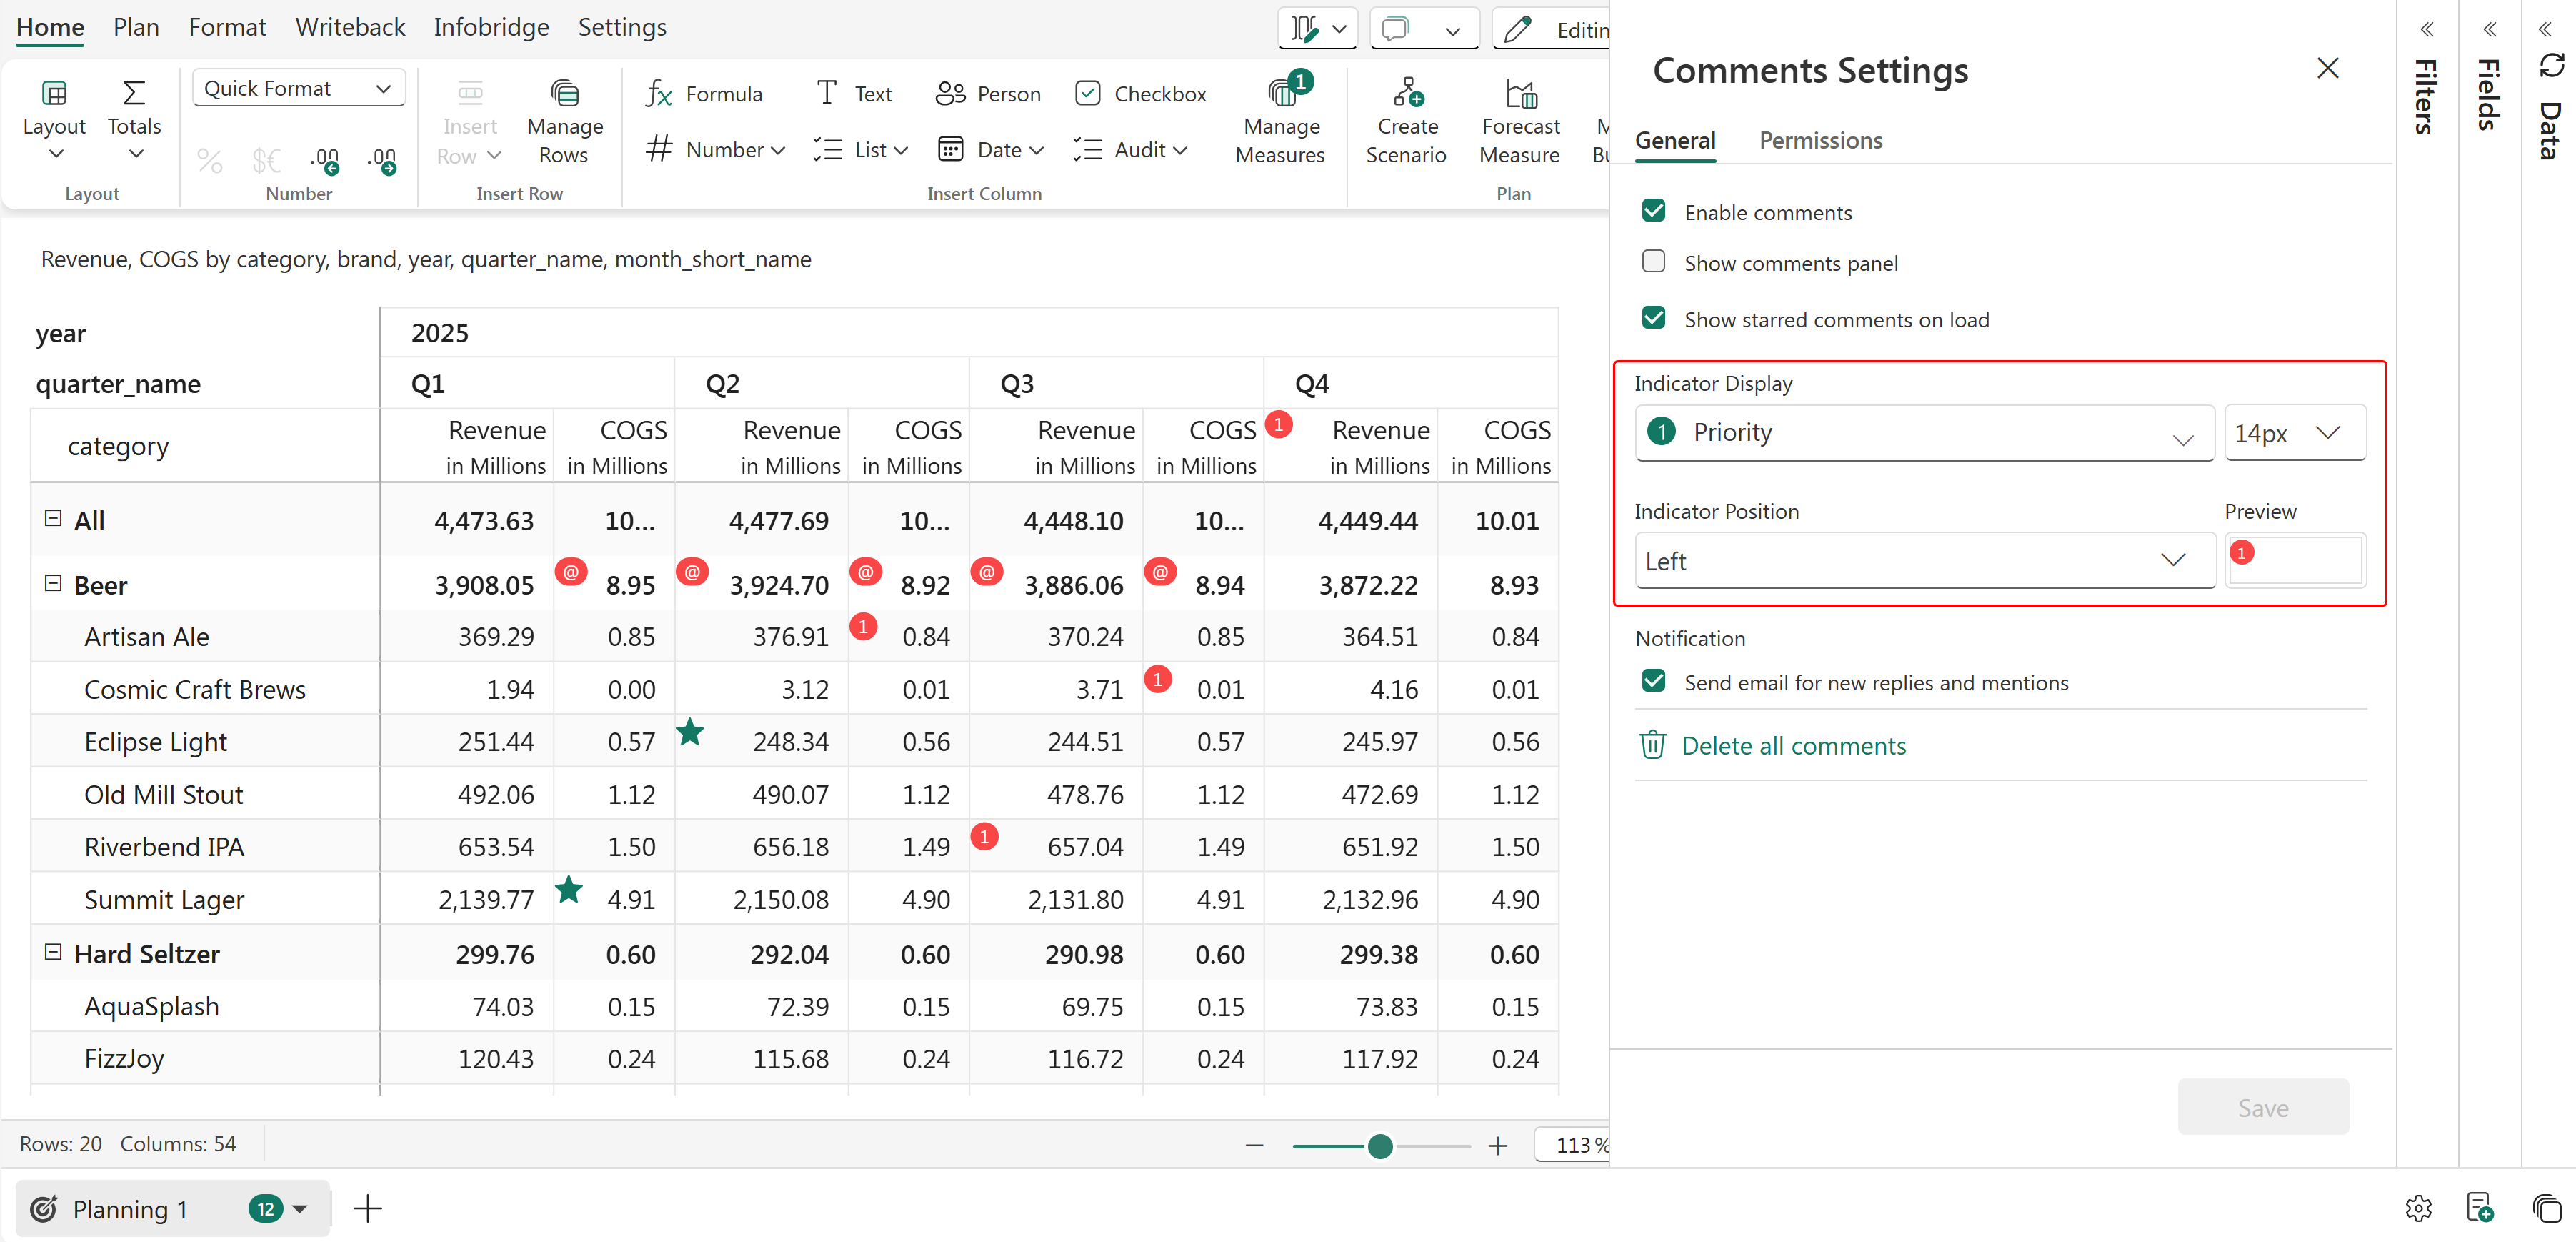
Task: Click the trash icon to delete comments
Action: click(1652, 745)
